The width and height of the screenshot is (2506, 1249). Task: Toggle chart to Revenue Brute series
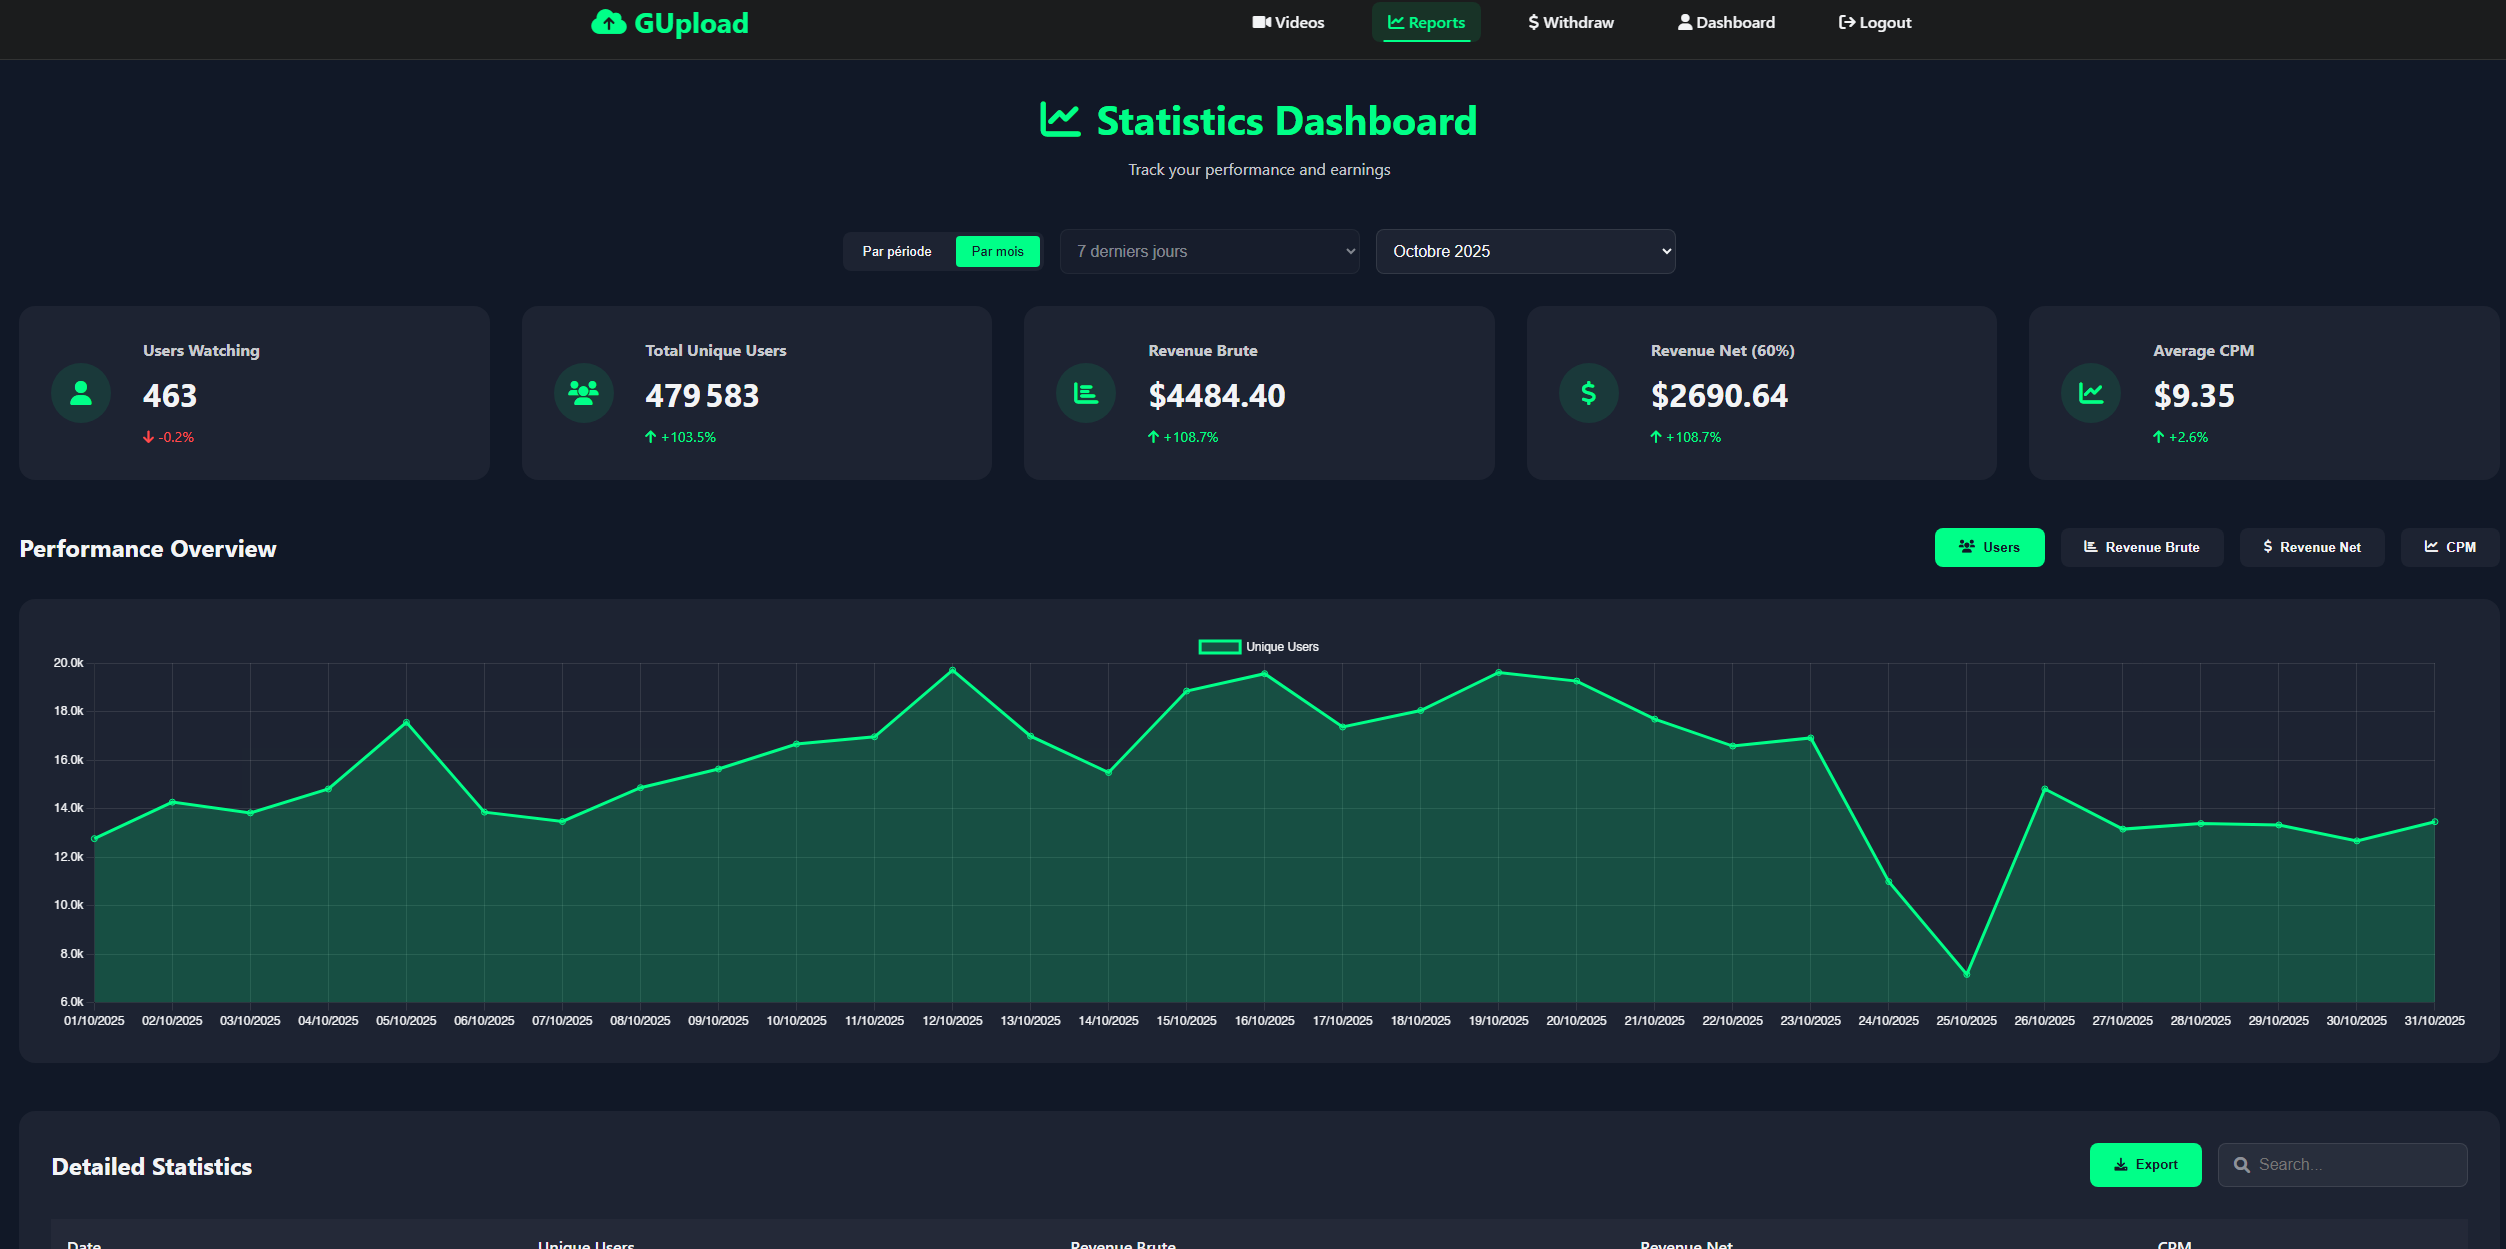2141,548
